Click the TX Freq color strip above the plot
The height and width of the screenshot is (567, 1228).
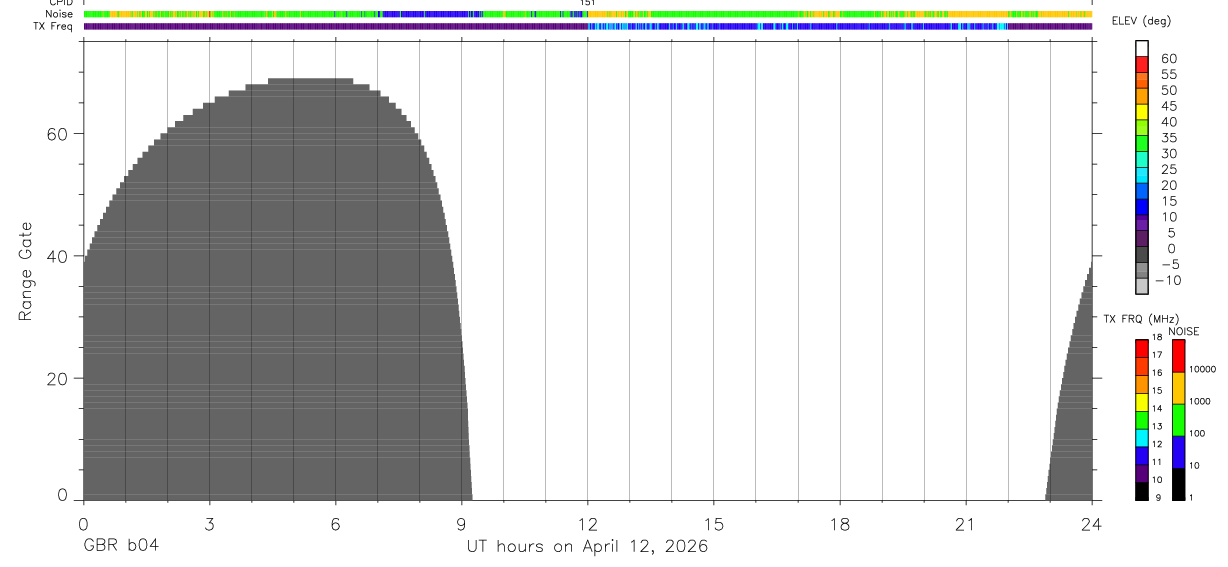coord(588,26)
